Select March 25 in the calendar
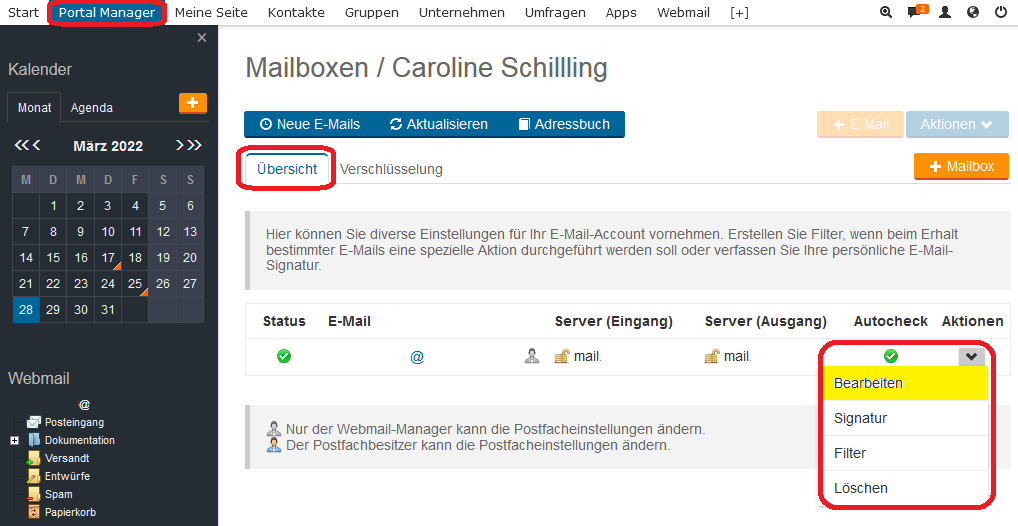Screen dimensions: 1018x526 click(135, 284)
